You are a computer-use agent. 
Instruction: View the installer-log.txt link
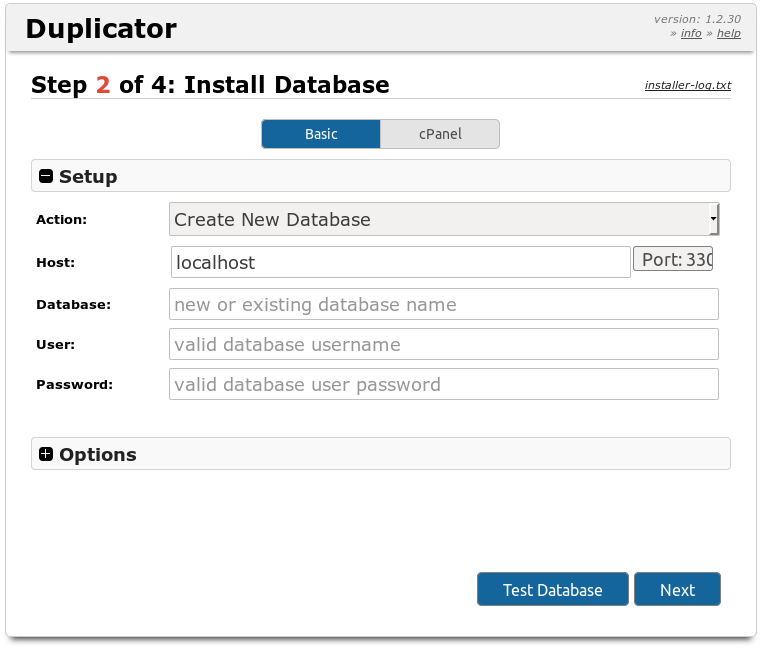click(x=688, y=85)
